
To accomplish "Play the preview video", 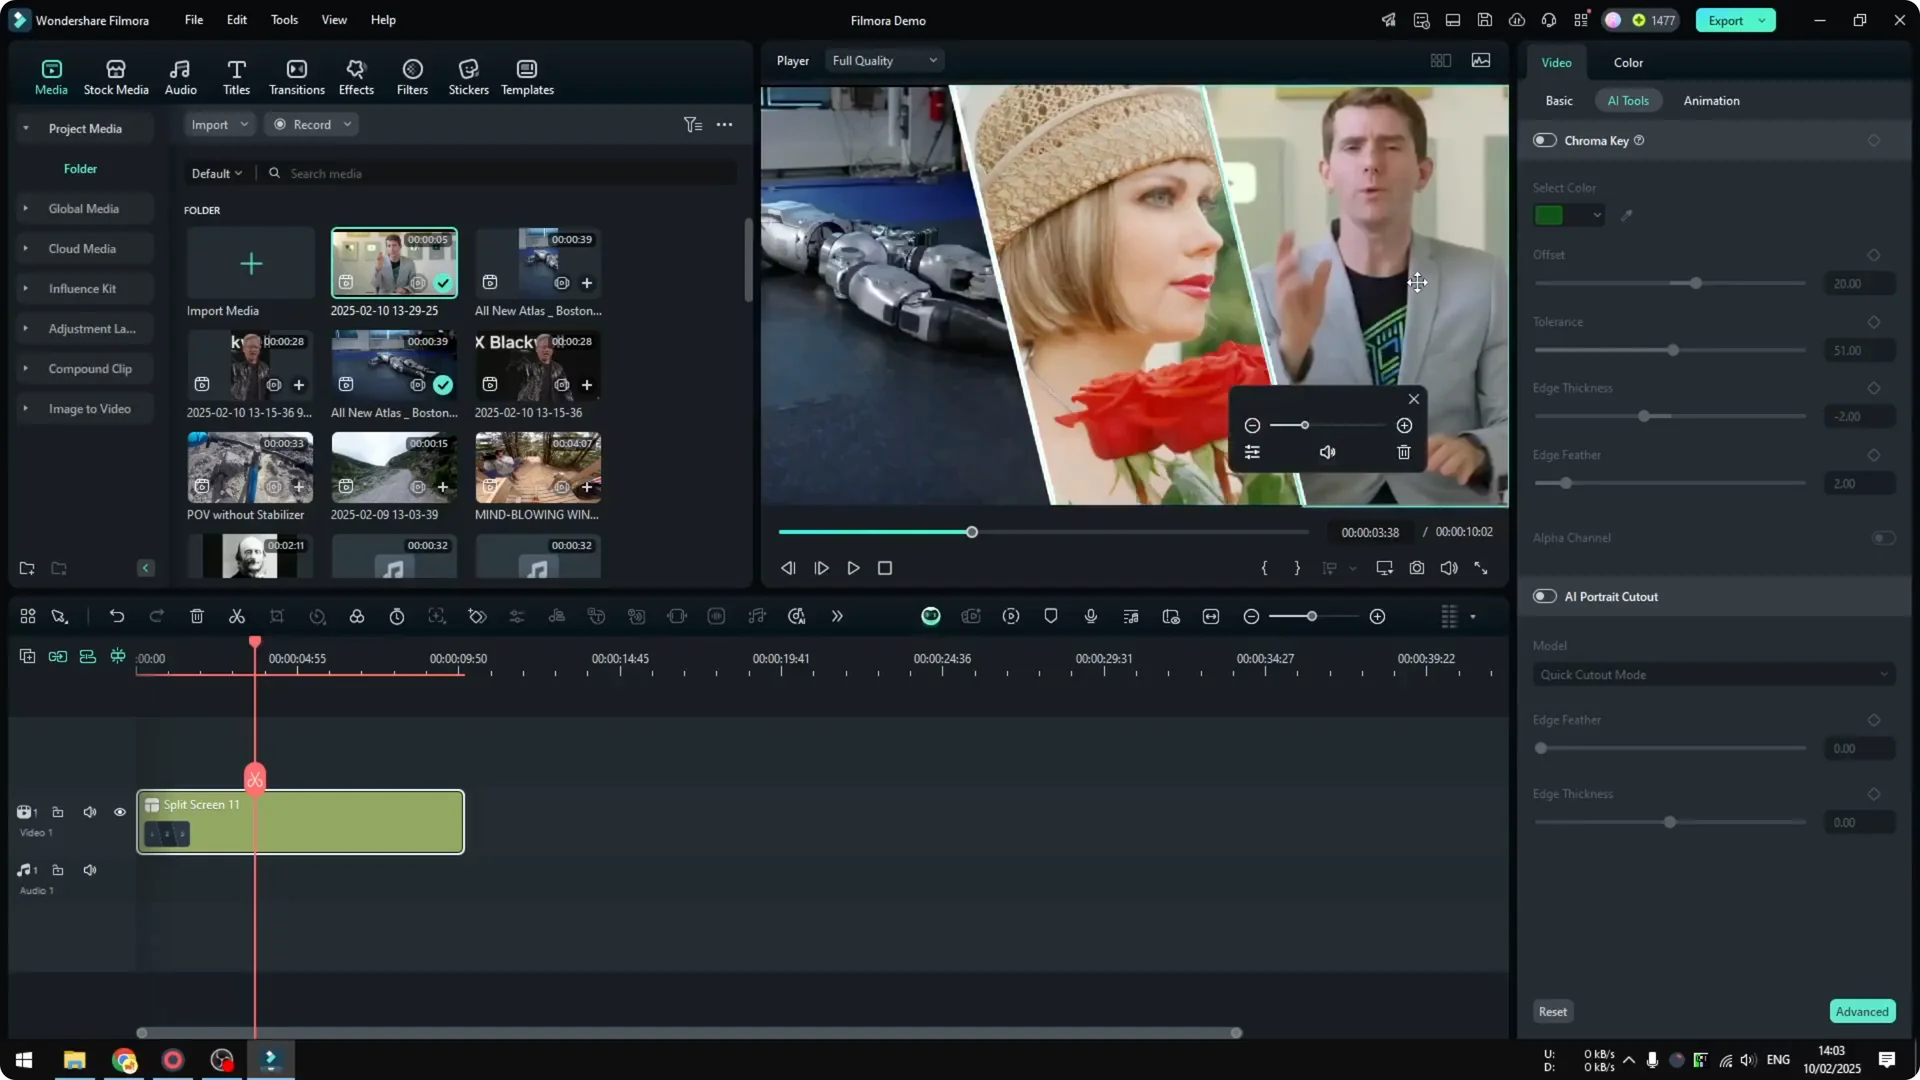I will 853,568.
